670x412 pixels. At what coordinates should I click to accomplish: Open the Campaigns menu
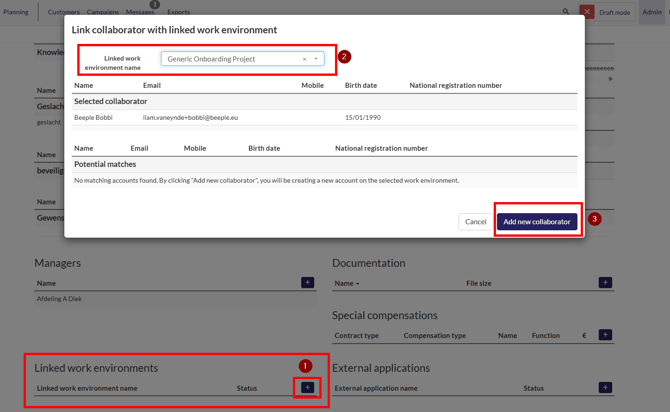click(102, 12)
